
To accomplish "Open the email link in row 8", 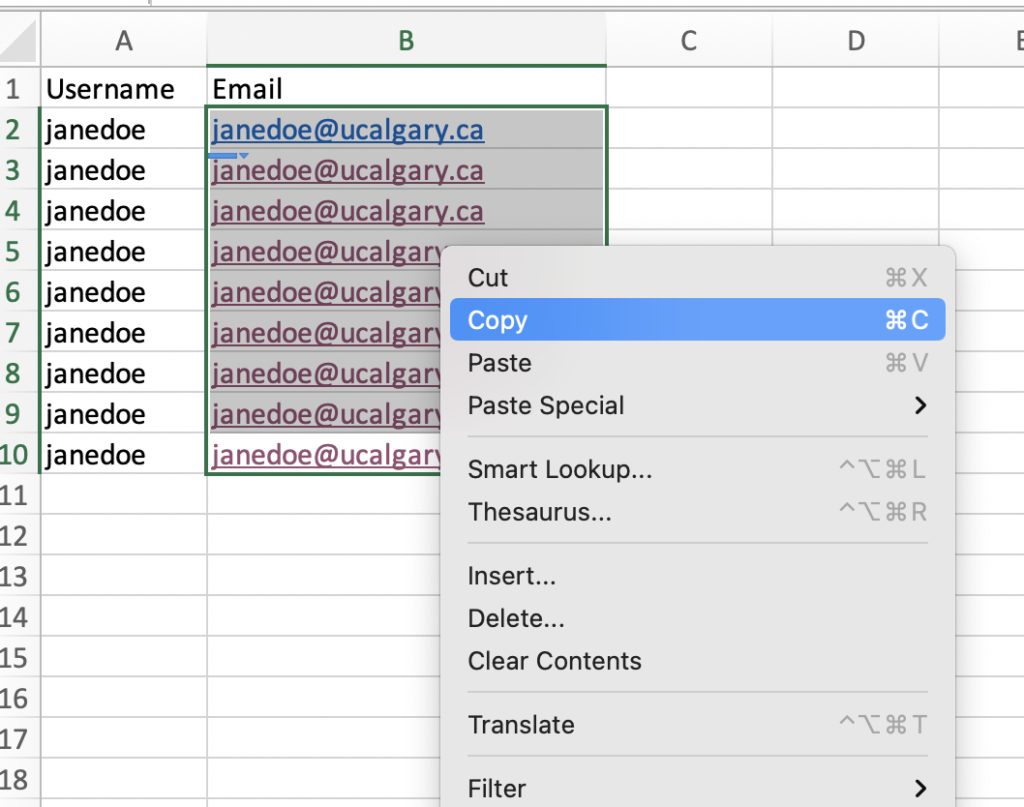I will [x=327, y=373].
